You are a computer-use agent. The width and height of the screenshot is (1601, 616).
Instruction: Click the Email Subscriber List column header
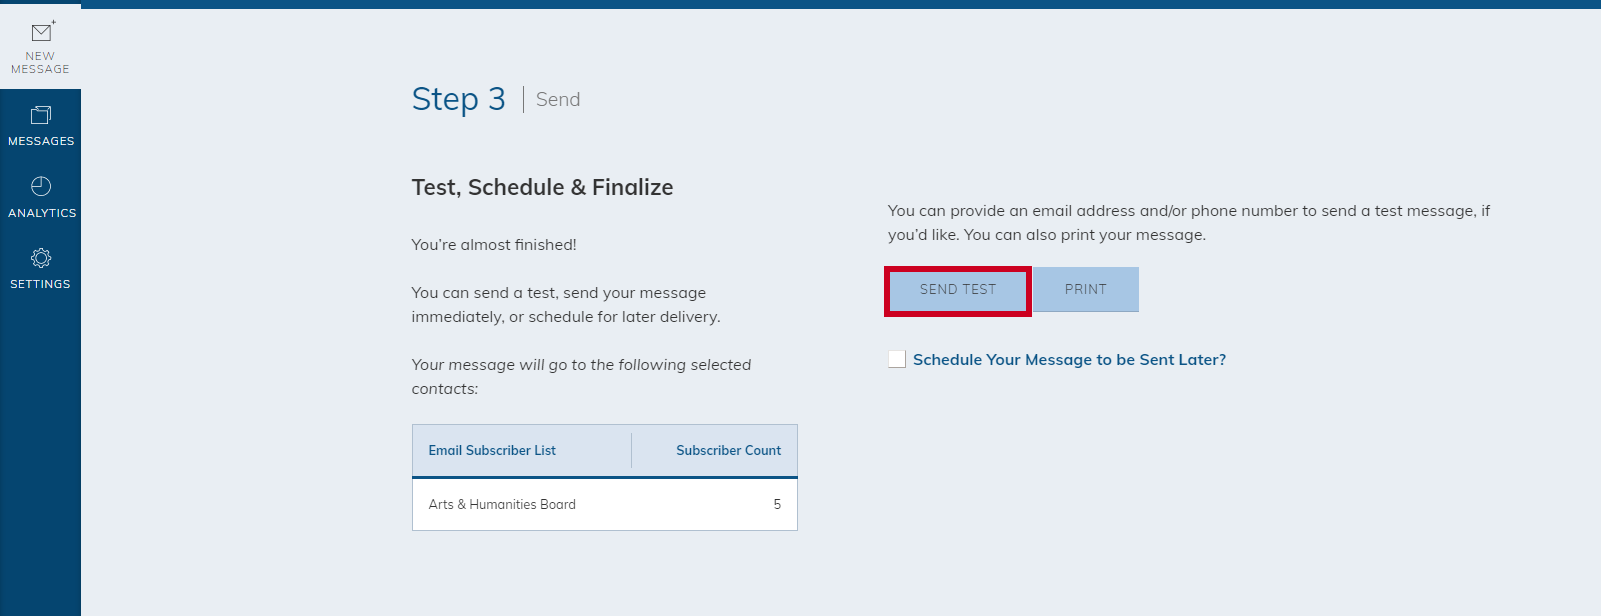pos(492,451)
